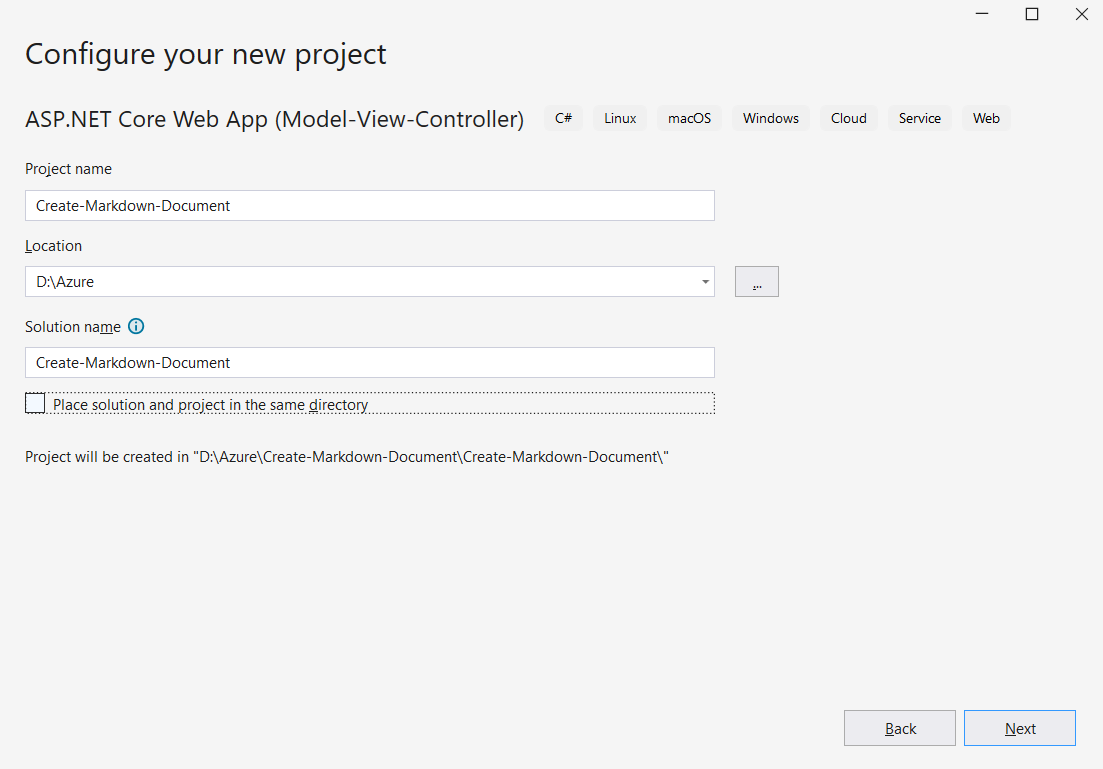This screenshot has height=769, width=1103.
Task: Browse for location with ellipsis button
Action: tap(757, 281)
